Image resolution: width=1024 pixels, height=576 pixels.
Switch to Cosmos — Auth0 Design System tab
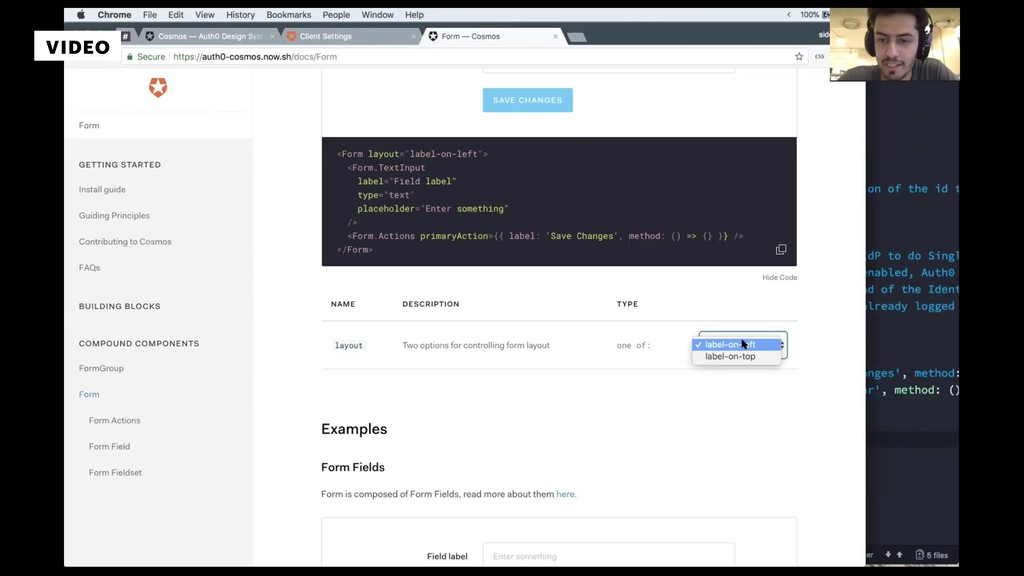tap(208, 37)
